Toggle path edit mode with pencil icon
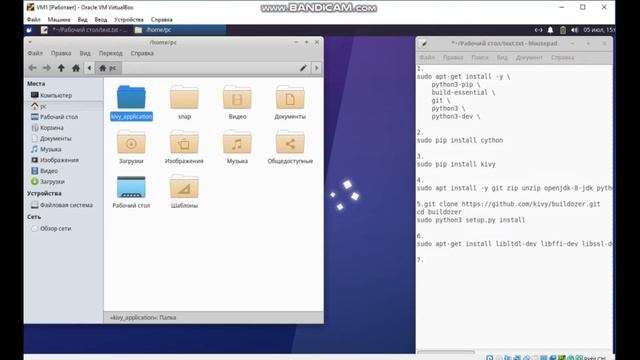 point(303,68)
